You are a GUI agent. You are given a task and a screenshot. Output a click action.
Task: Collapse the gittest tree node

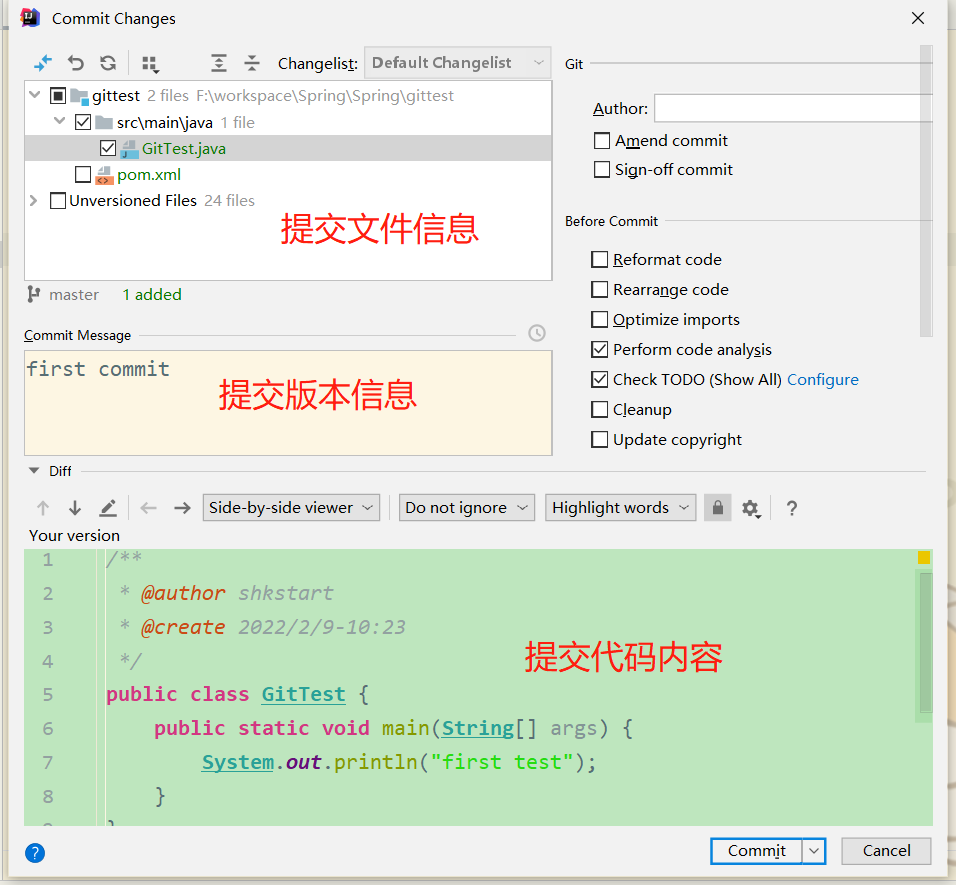[35, 95]
